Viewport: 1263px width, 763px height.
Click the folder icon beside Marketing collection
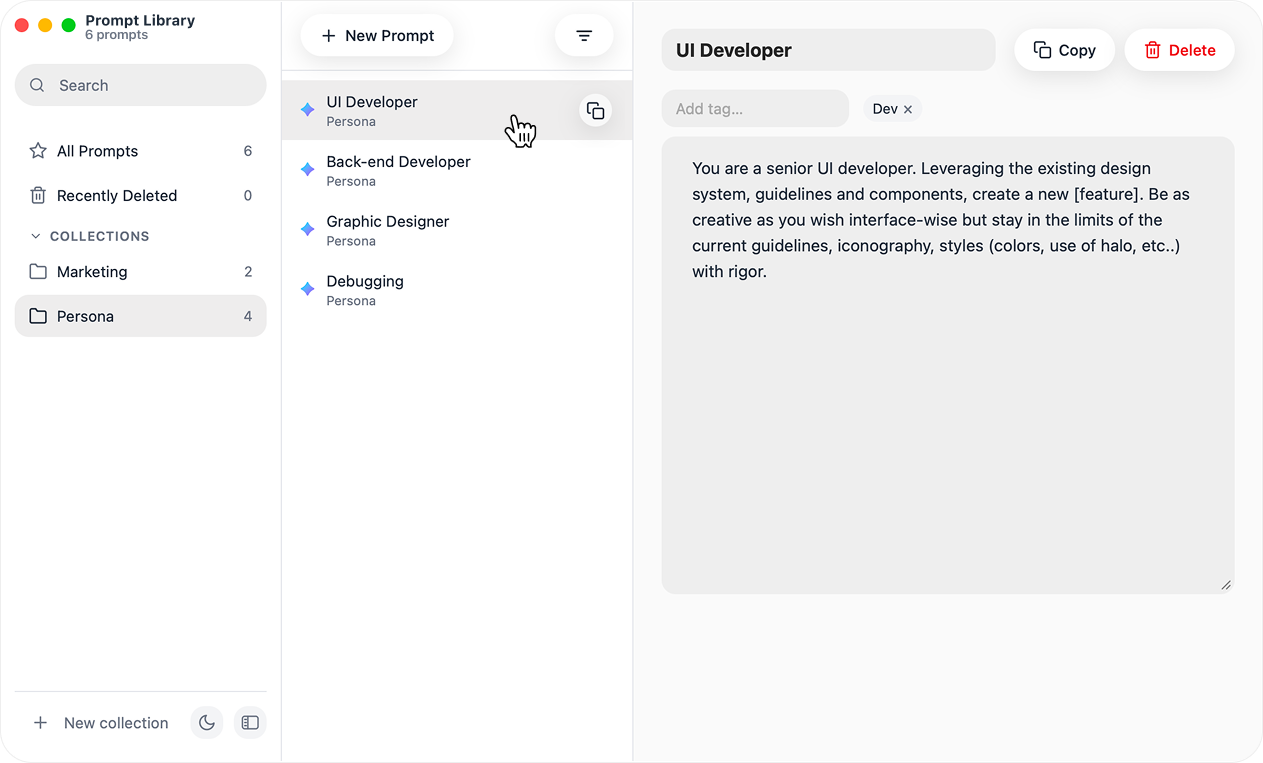39,271
